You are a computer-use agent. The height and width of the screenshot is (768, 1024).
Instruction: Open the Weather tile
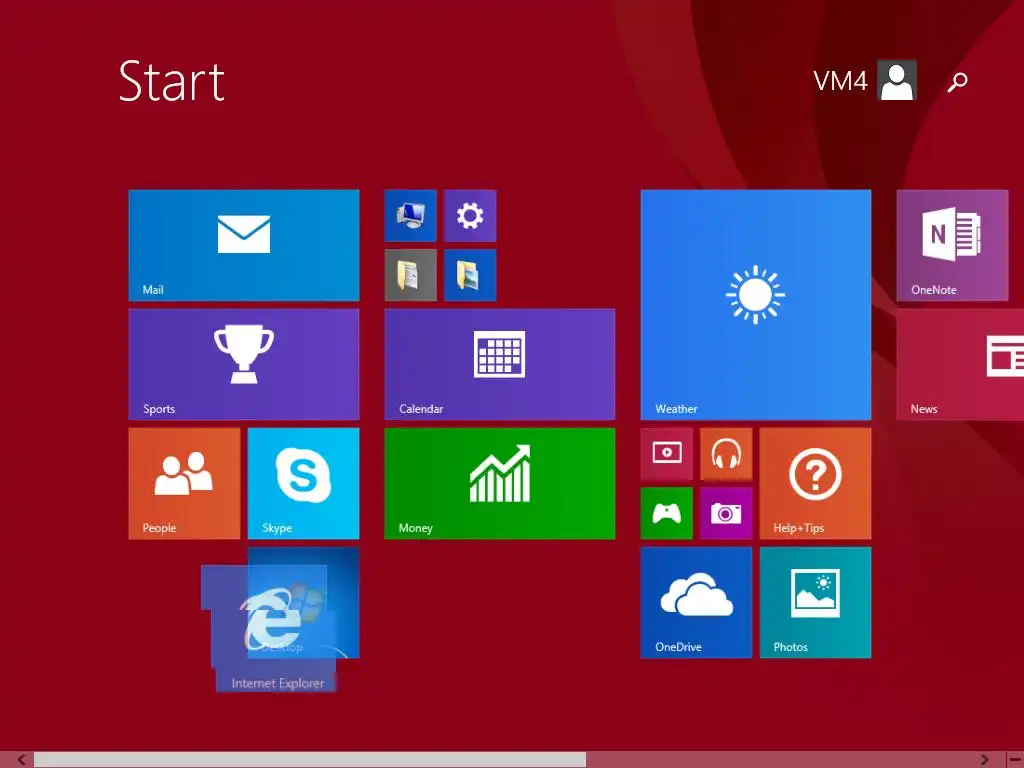tap(756, 305)
